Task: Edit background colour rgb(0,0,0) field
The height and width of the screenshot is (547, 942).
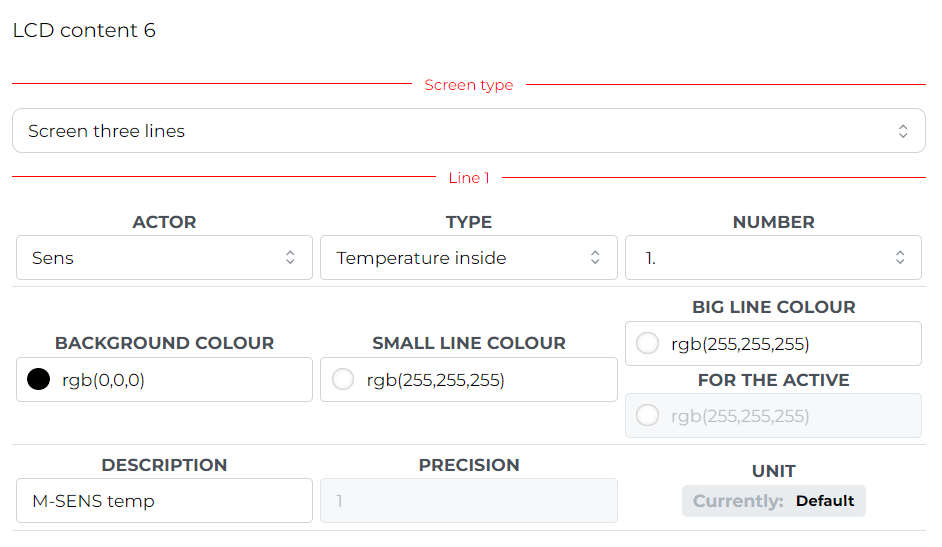Action: [164, 379]
